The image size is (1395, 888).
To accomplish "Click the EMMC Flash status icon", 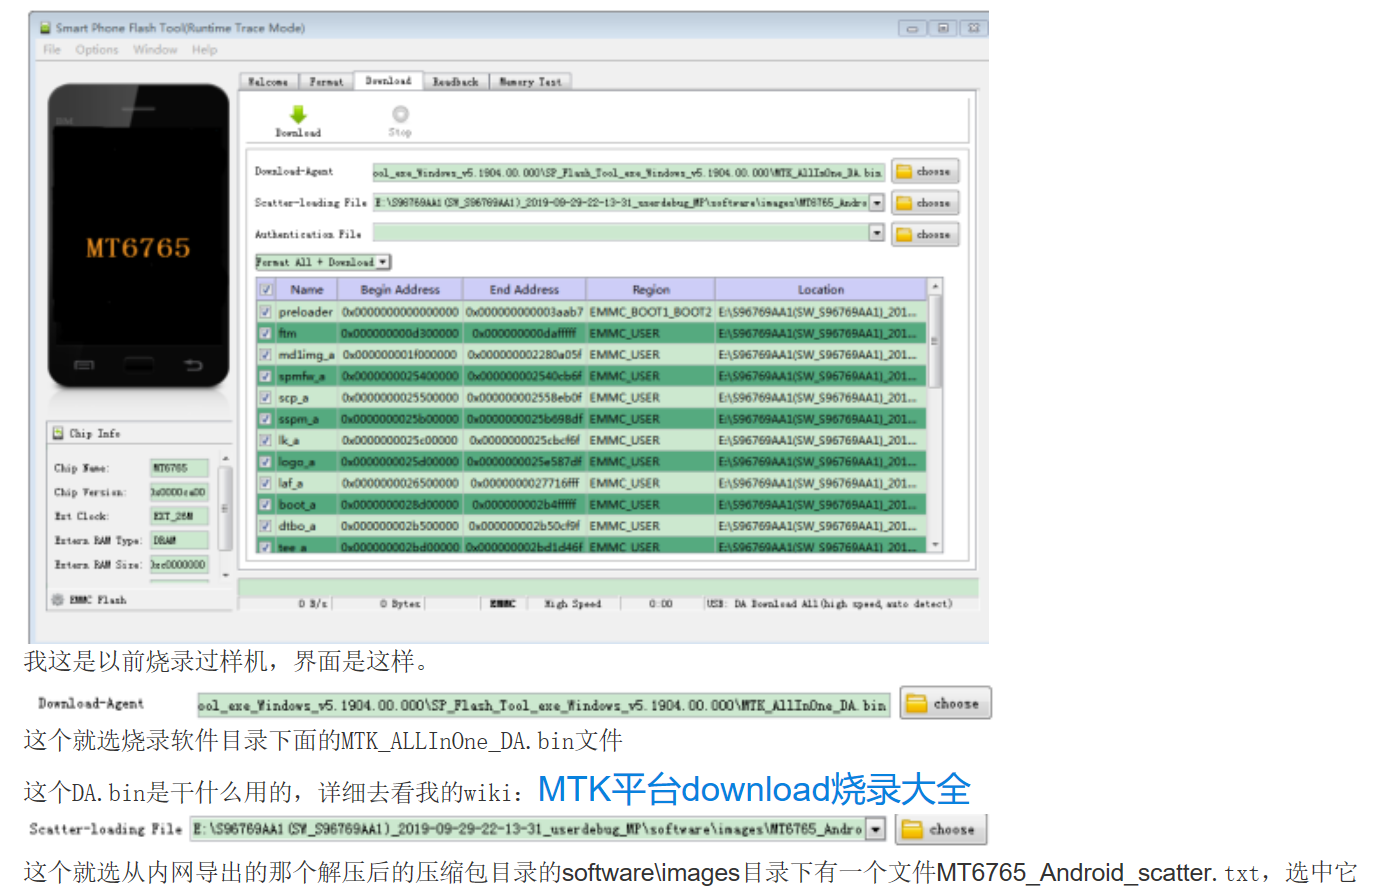I will [x=57, y=599].
